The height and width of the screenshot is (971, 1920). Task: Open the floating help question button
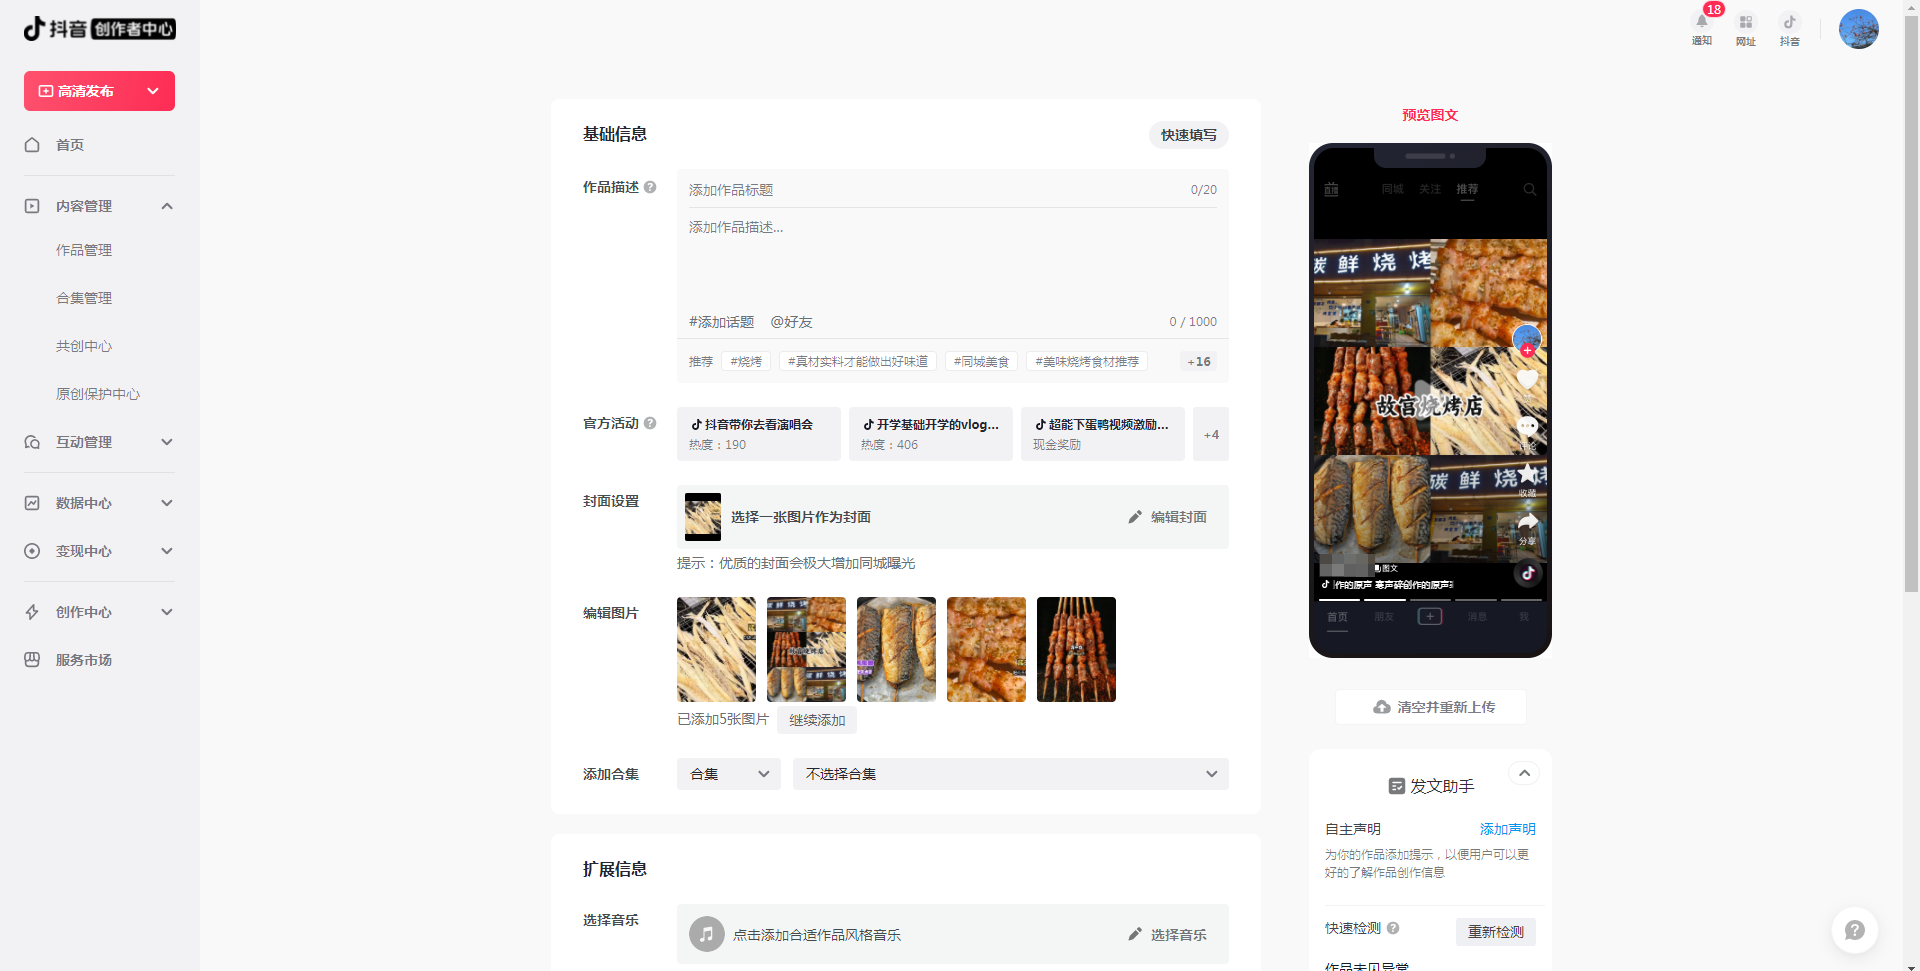pos(1855,930)
